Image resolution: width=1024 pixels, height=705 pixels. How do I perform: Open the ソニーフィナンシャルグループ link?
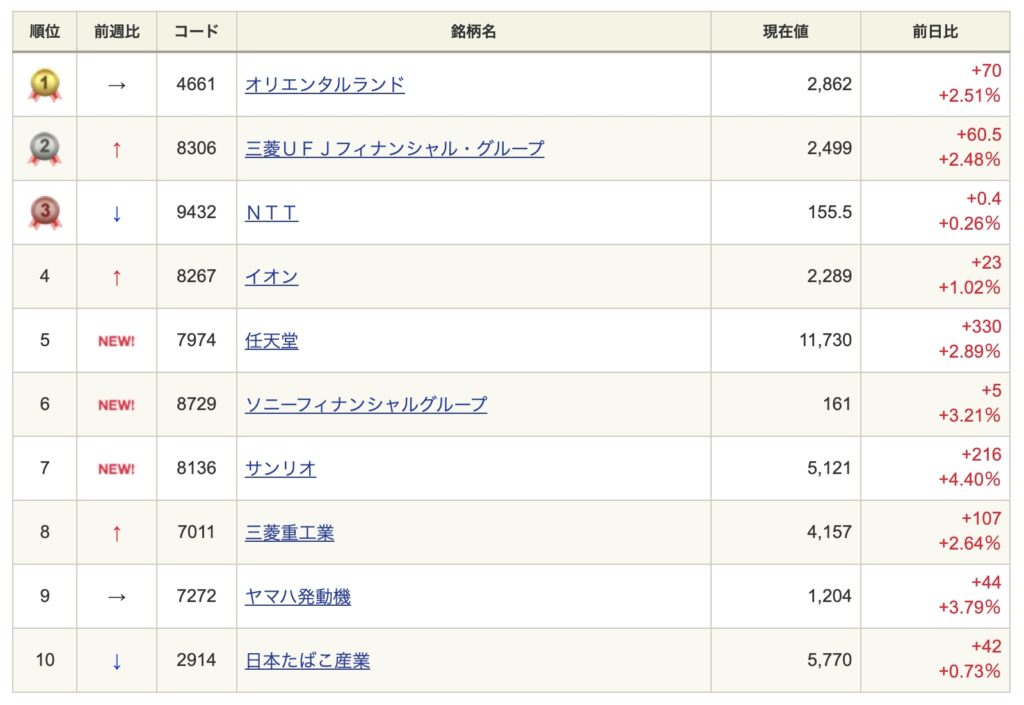pos(366,405)
